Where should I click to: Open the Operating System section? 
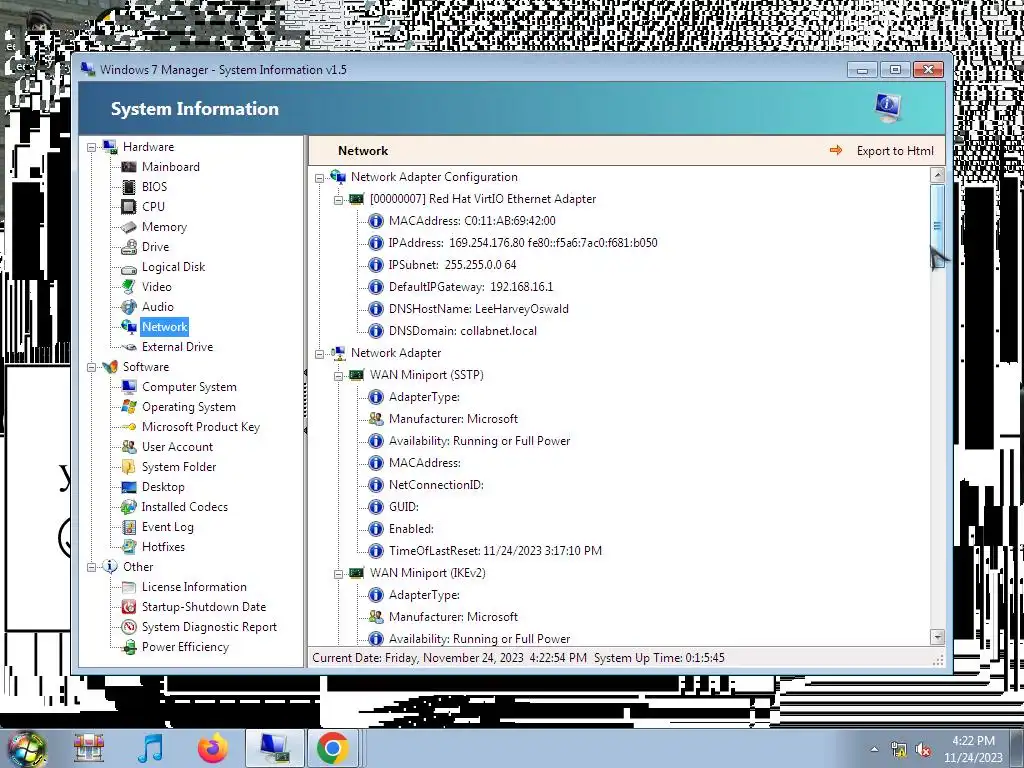(x=189, y=407)
